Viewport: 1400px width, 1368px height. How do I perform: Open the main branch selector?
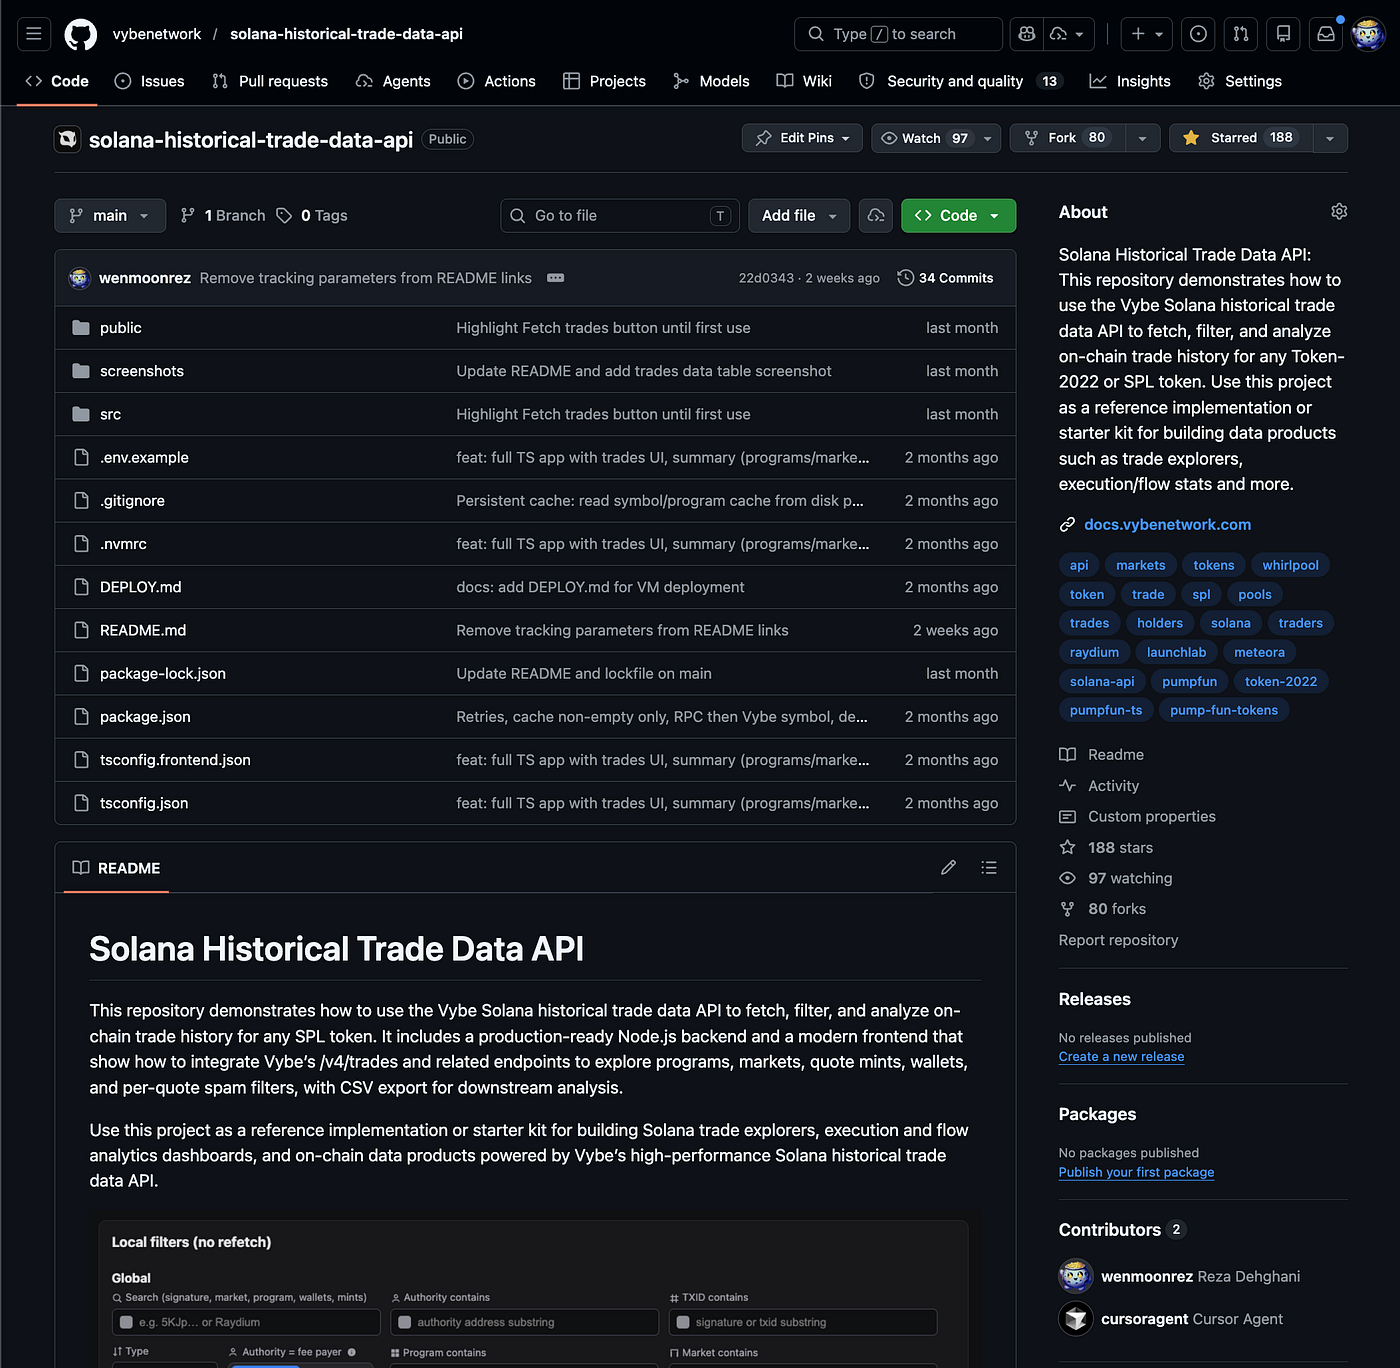(x=110, y=216)
